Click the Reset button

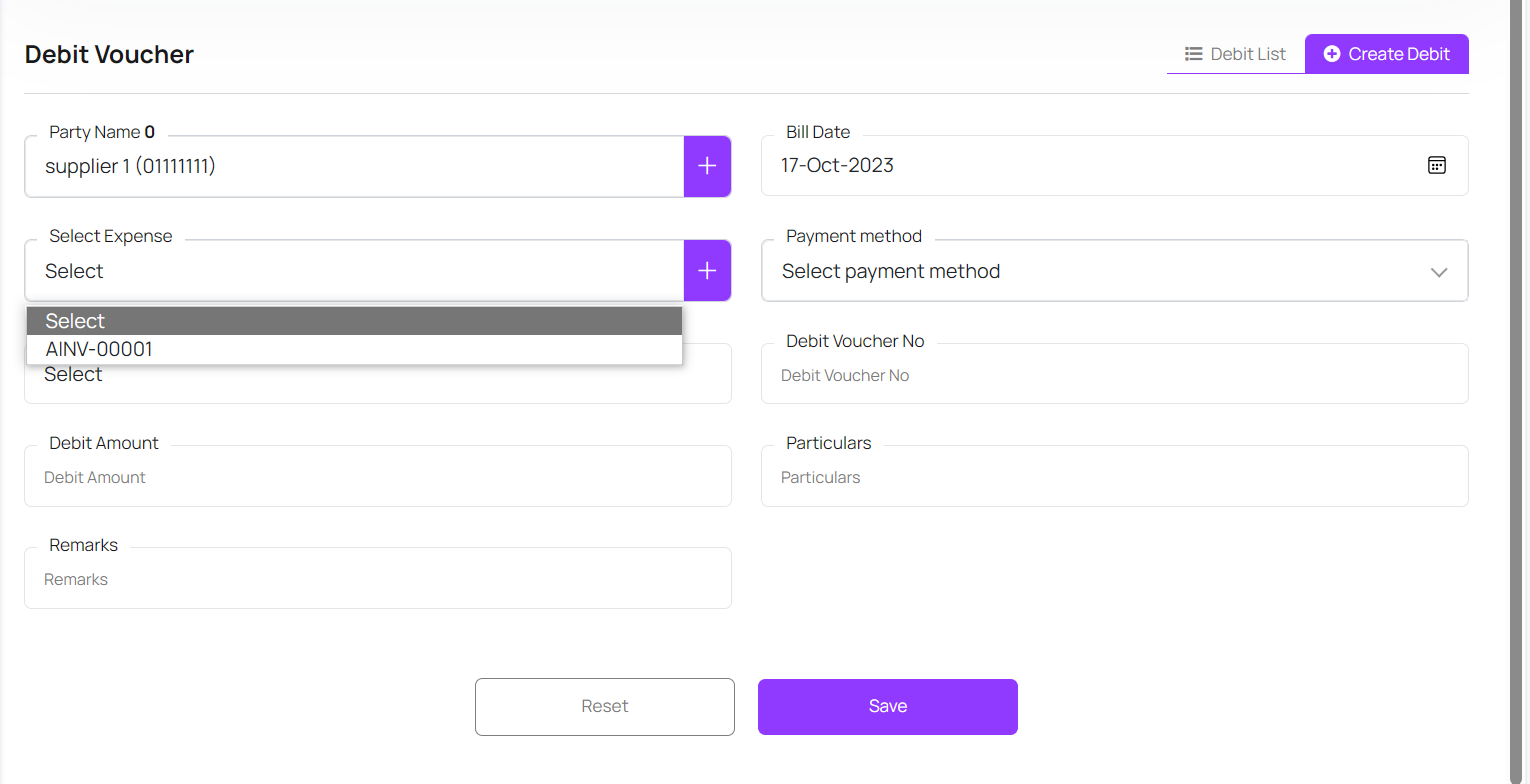pos(605,707)
